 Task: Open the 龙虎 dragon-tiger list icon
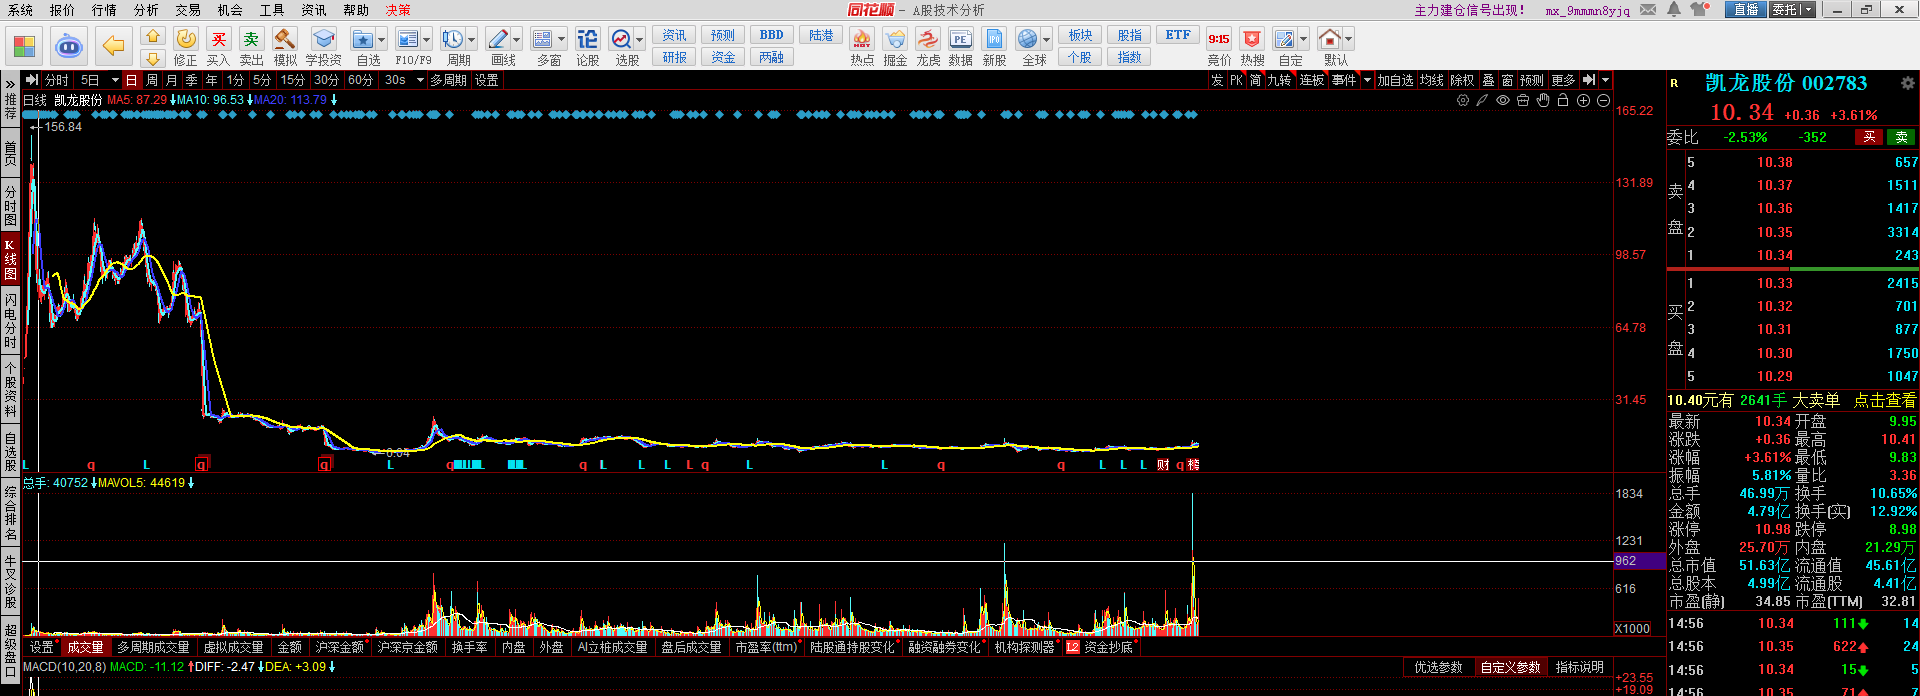click(928, 46)
